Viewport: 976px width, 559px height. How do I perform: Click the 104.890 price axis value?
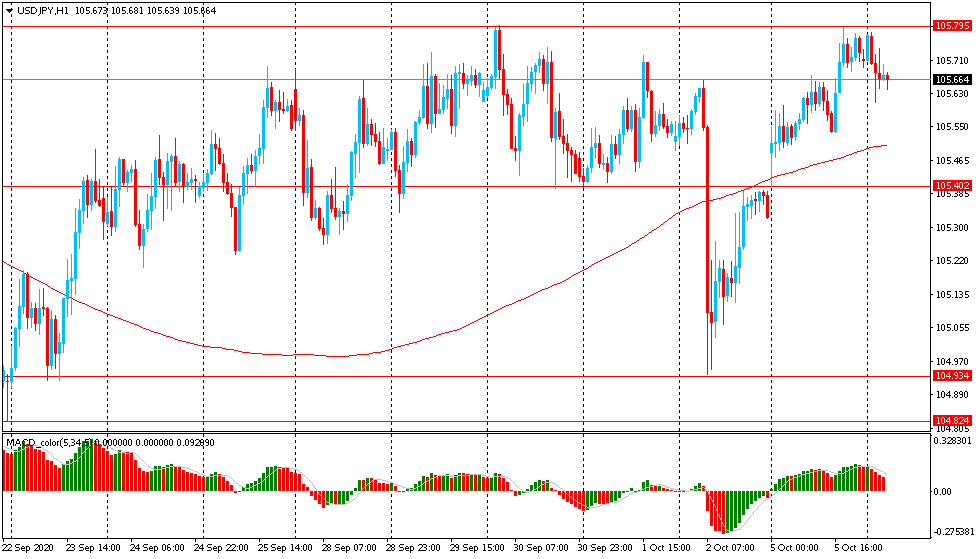coord(952,394)
